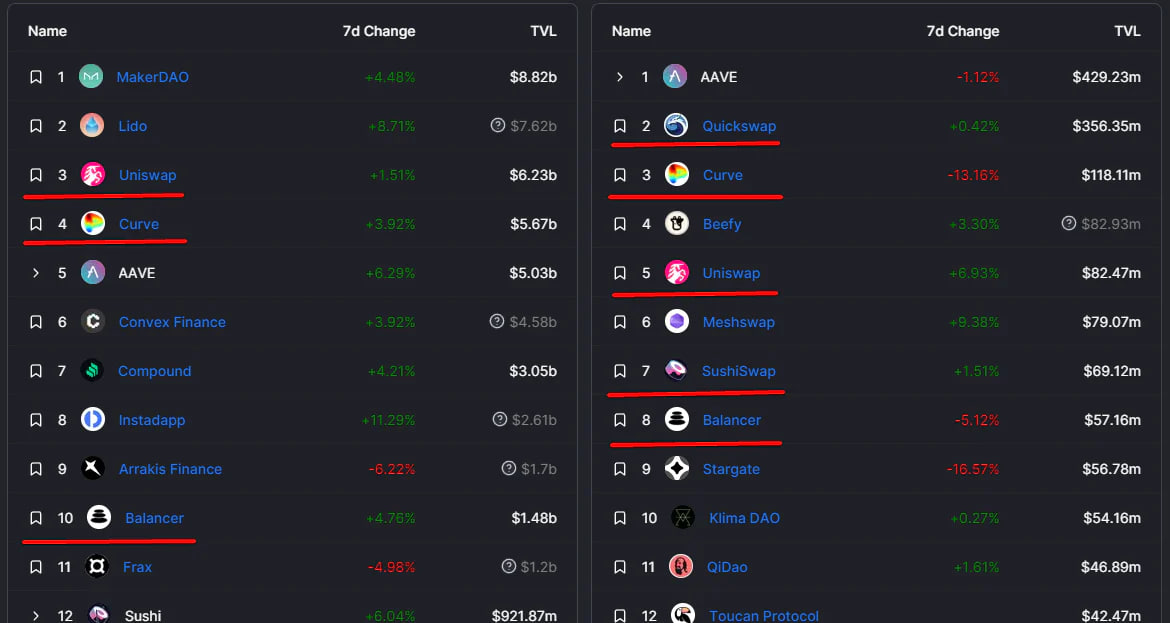Click the Beefy cow logo
Screen dimensions: 1170x623
(x=676, y=224)
